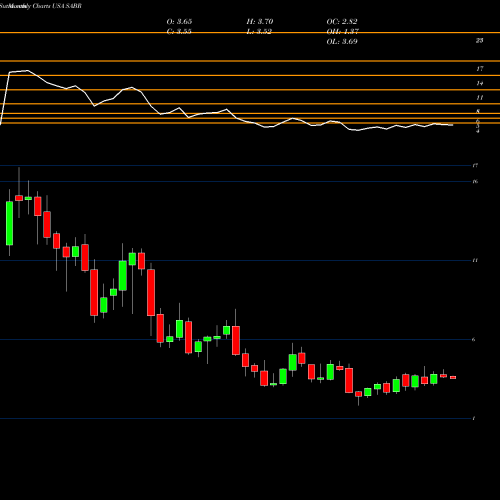Click the last small red candlestick of the chart
This screenshot has height=500, width=500.
tap(453, 377)
